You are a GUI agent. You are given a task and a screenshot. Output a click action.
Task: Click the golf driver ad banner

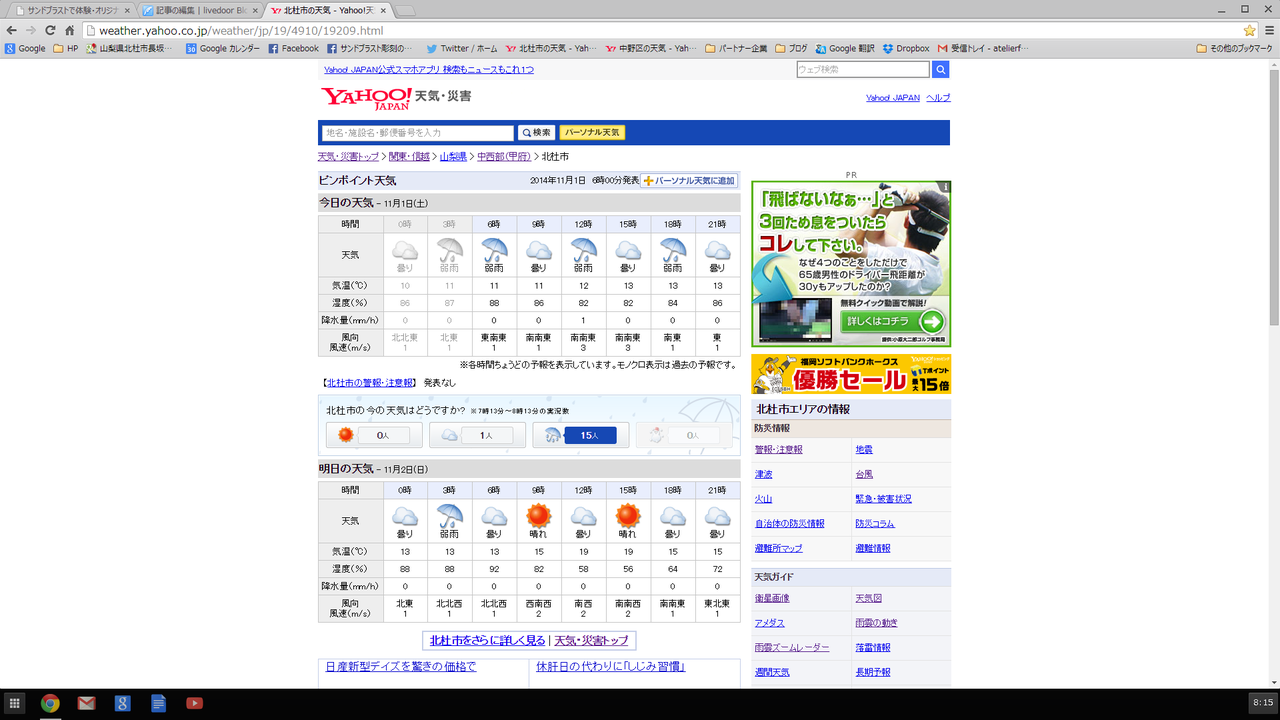pyautogui.click(x=851, y=264)
